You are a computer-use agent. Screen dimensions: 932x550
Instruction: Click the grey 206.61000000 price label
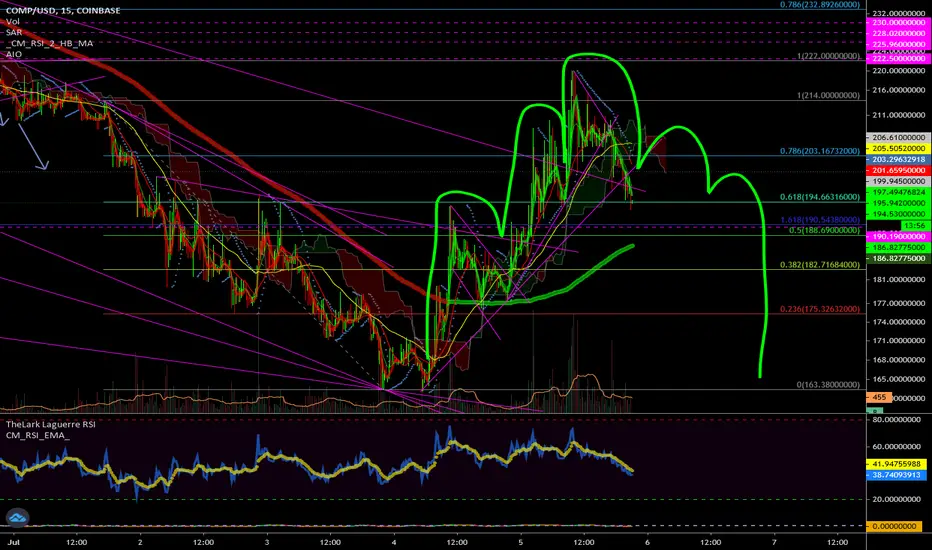coord(899,137)
